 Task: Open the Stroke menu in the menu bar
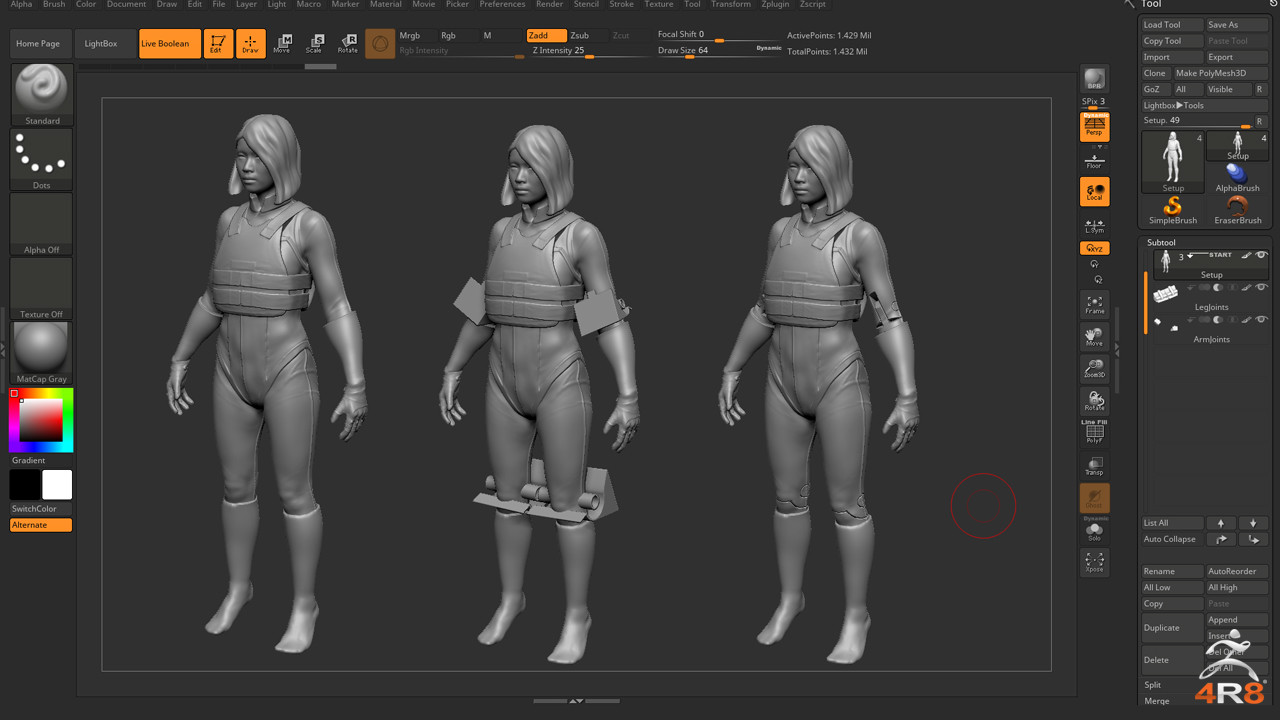coord(622,4)
